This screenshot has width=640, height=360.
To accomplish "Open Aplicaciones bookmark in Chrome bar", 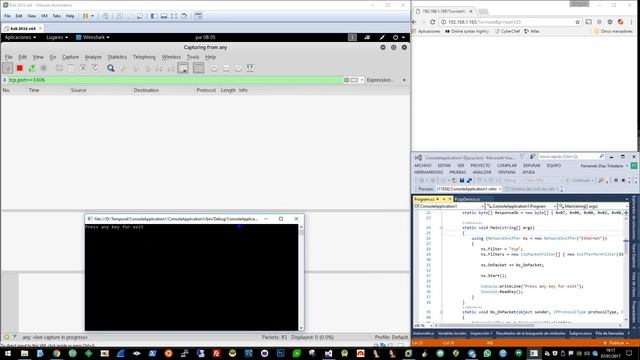I will coord(426,31).
